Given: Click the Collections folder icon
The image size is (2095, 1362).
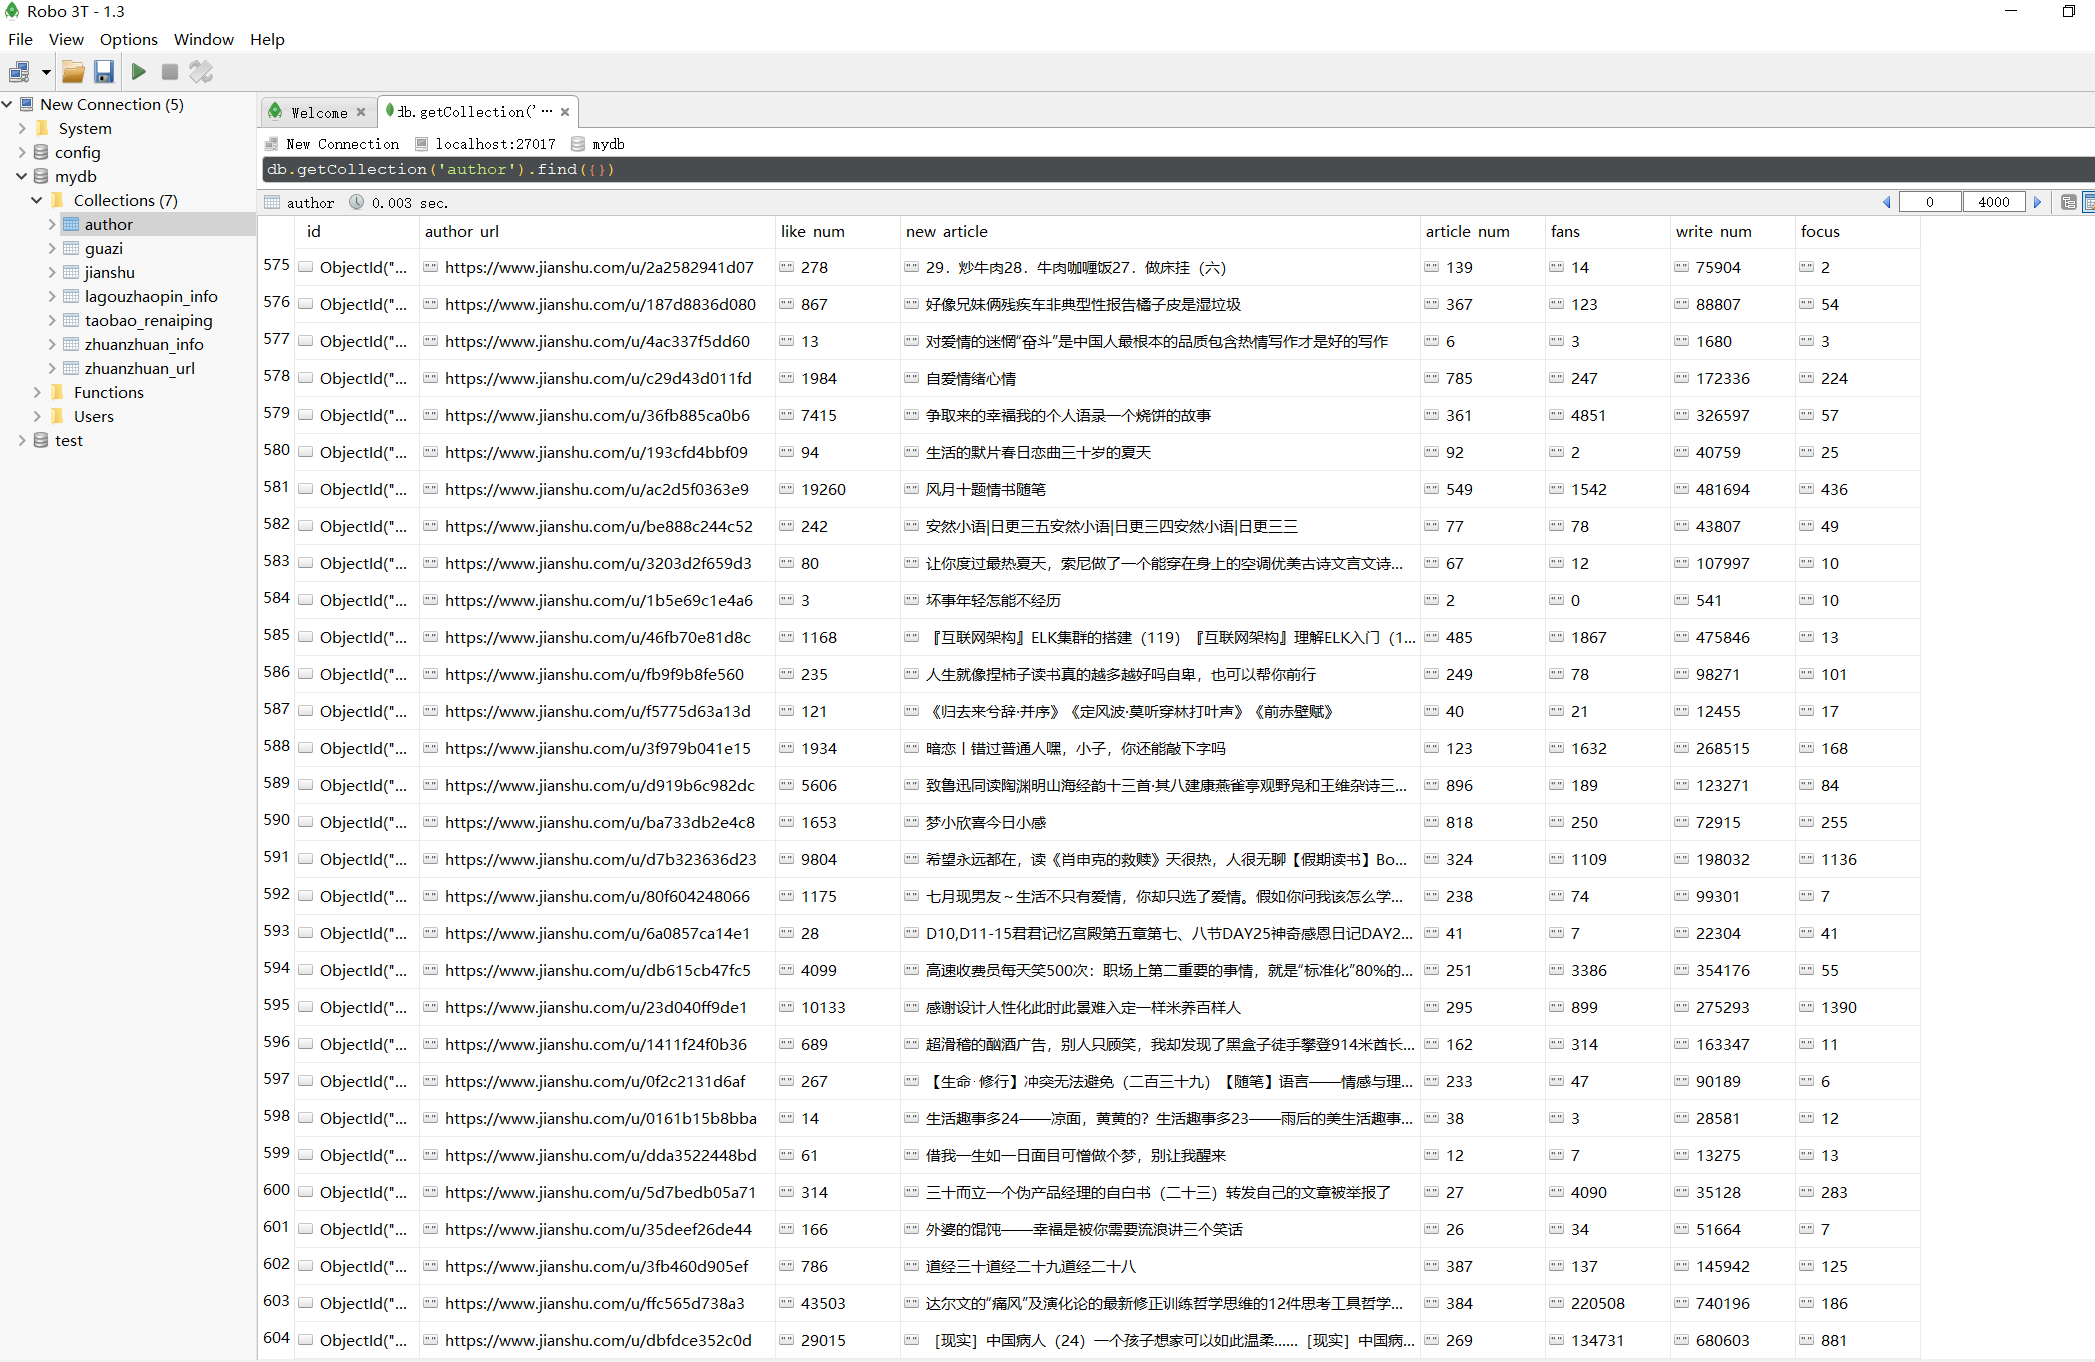Looking at the screenshot, I should [x=58, y=200].
